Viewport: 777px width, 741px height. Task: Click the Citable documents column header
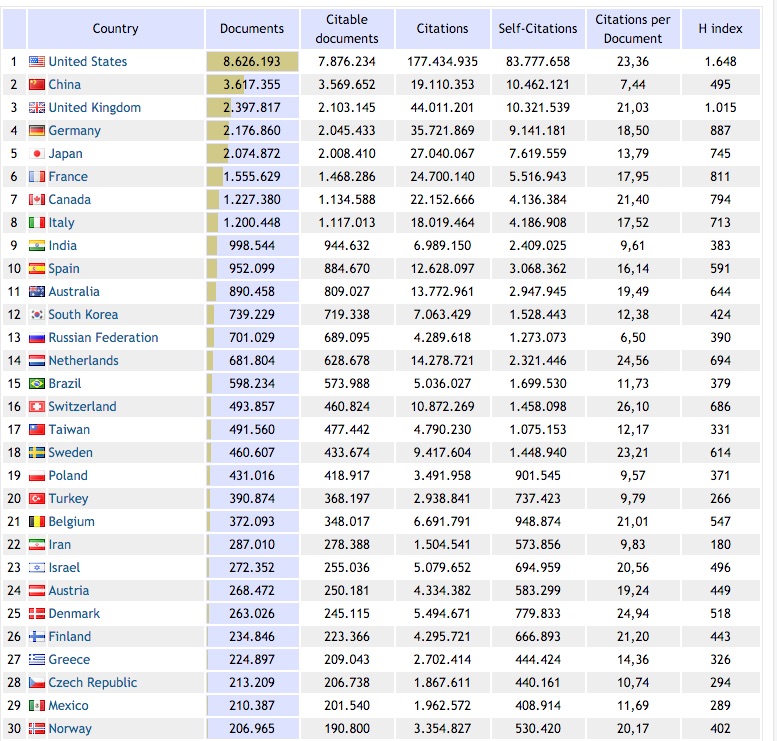pyautogui.click(x=347, y=29)
